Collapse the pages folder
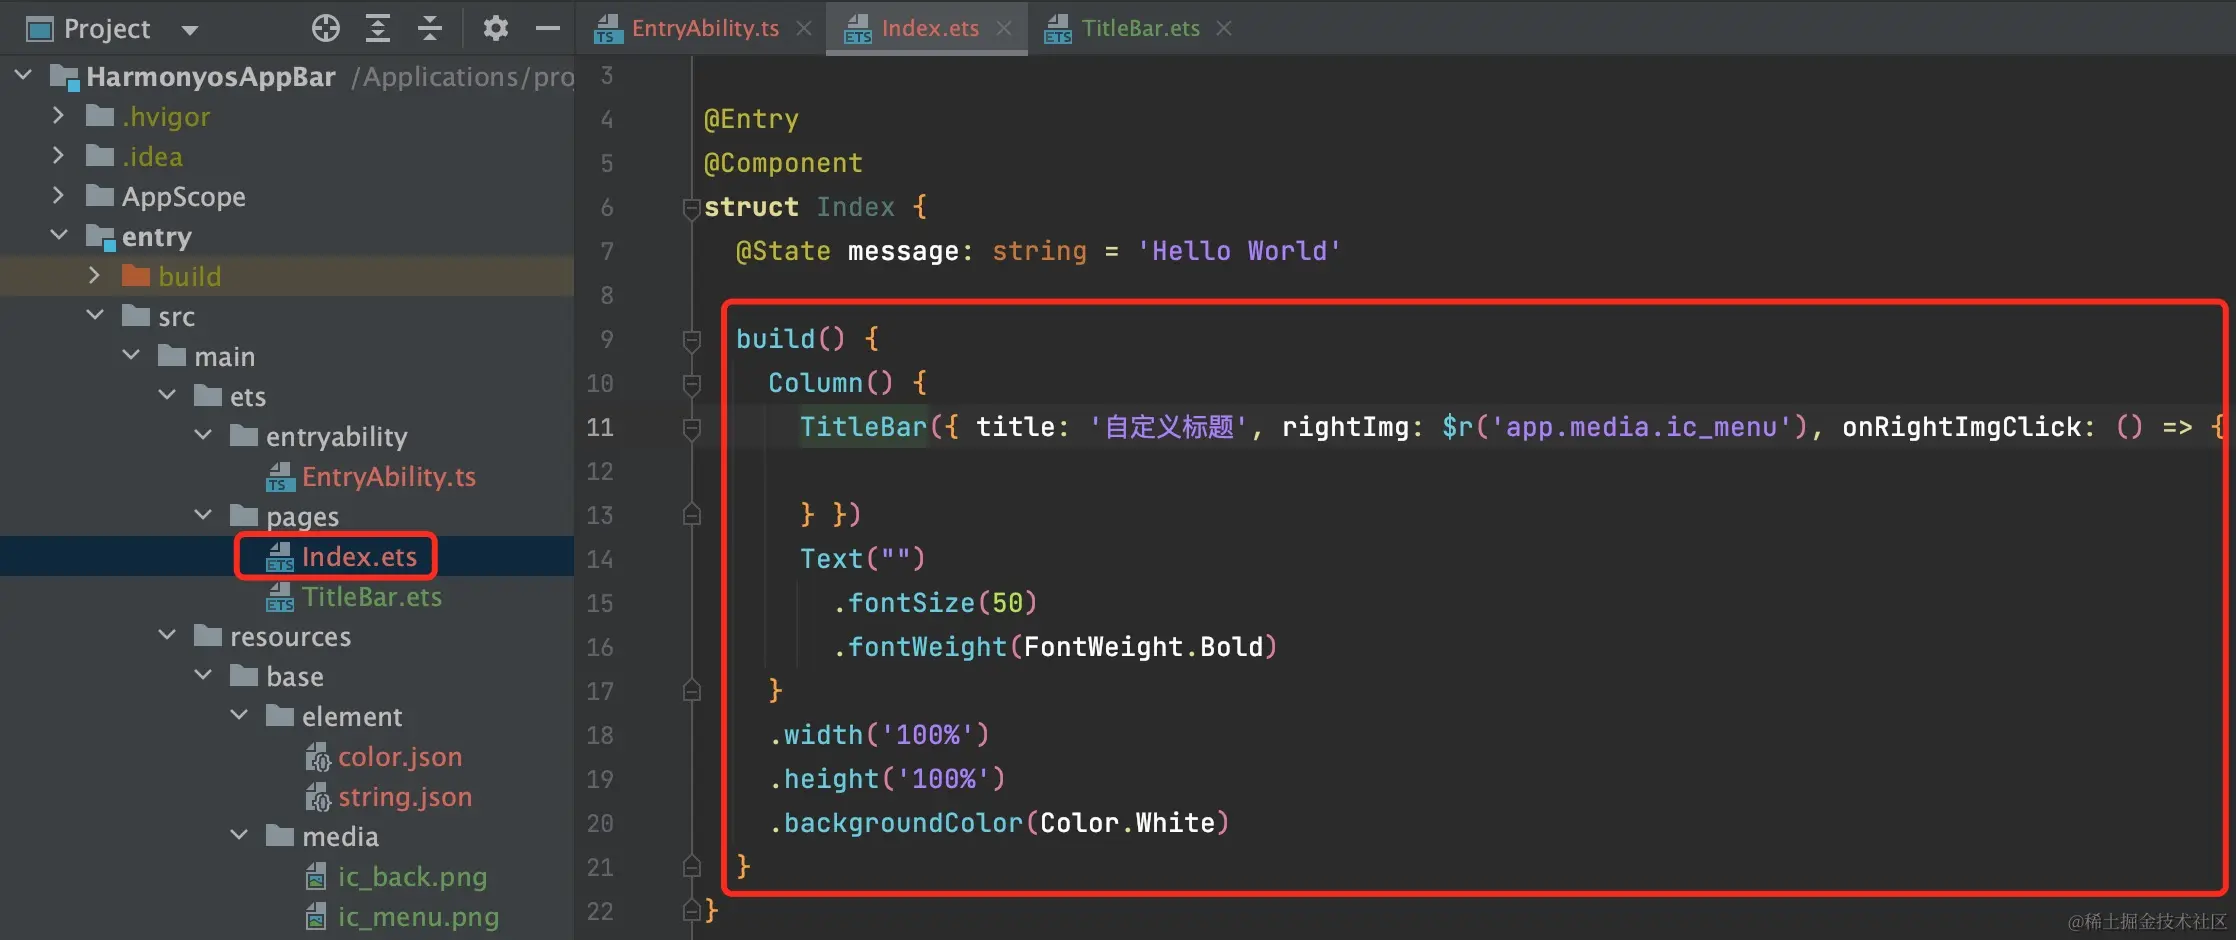Image resolution: width=2236 pixels, height=940 pixels. [x=203, y=515]
